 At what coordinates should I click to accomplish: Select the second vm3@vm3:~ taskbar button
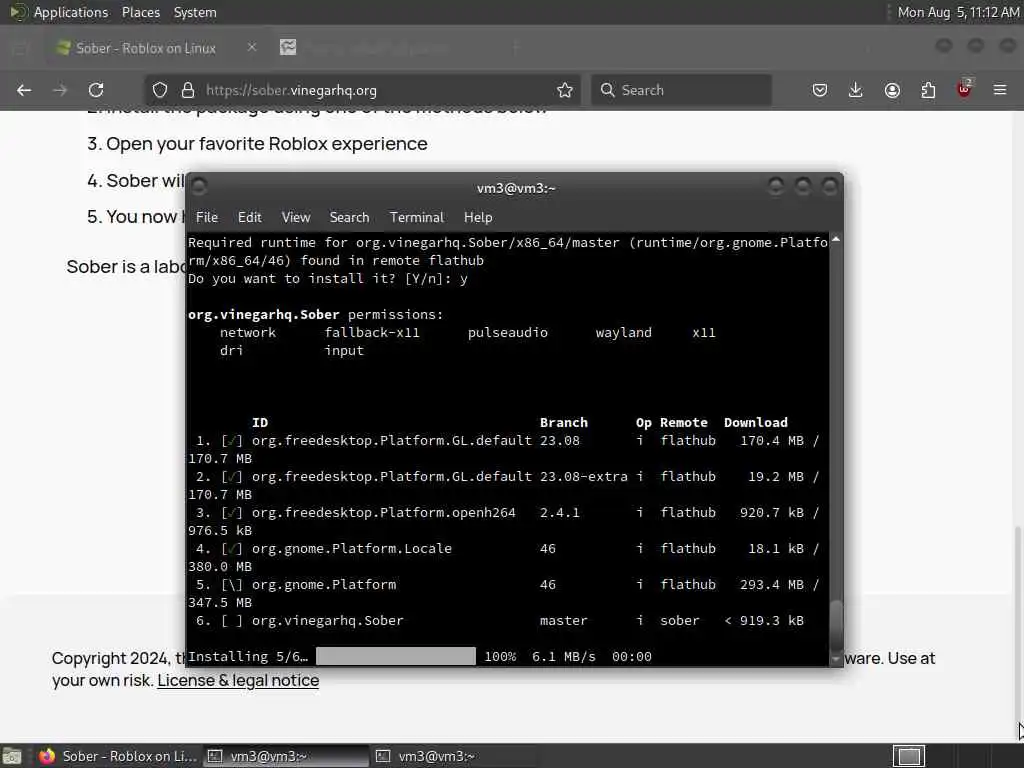[454, 756]
